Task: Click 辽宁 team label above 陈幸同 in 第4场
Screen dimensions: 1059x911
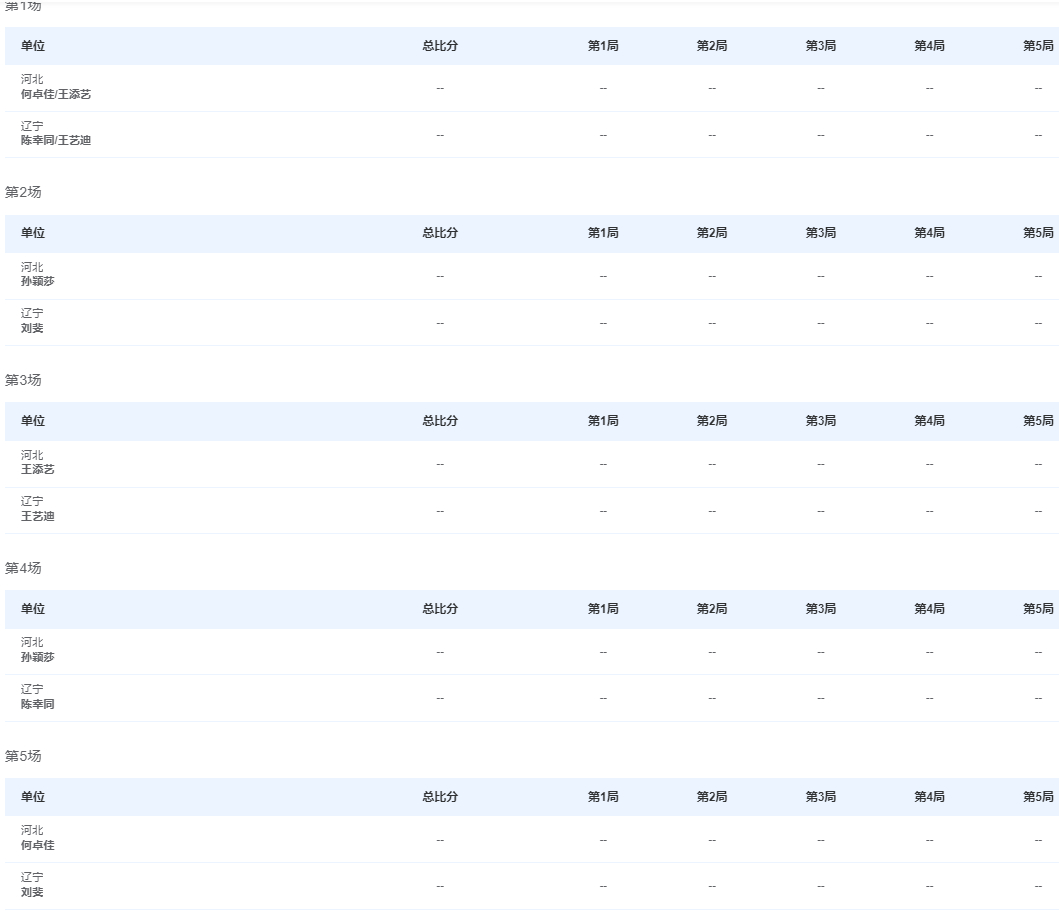Action: [32, 689]
